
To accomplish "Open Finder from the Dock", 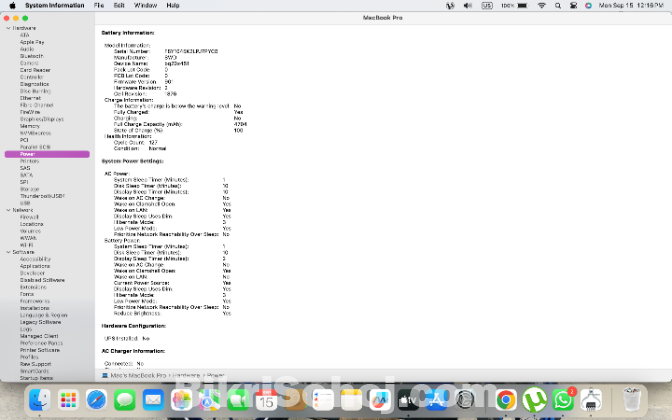I will (x=39, y=400).
